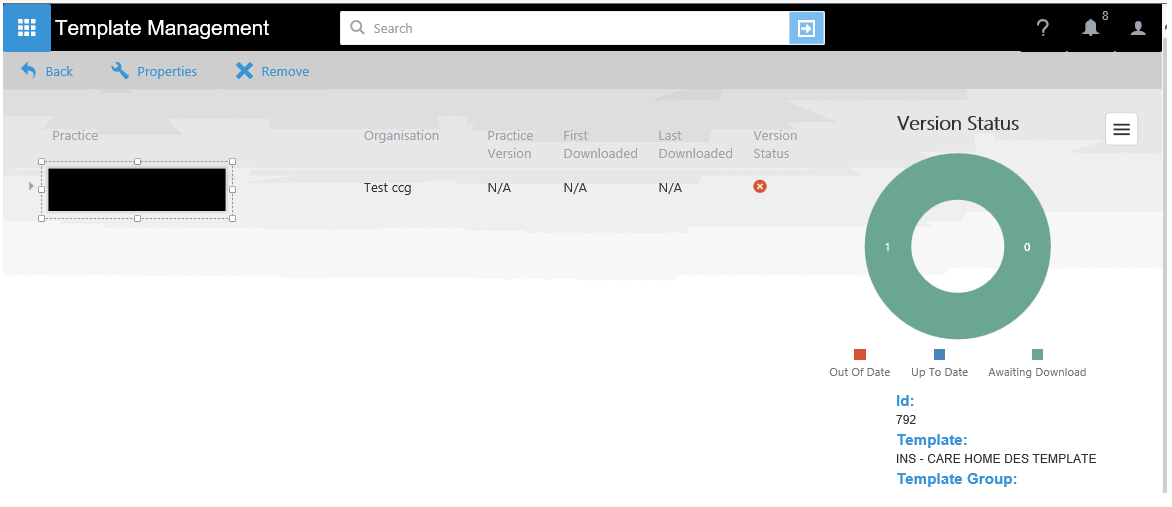Click the Properties wrench icon
1172x507 pixels.
click(x=120, y=71)
